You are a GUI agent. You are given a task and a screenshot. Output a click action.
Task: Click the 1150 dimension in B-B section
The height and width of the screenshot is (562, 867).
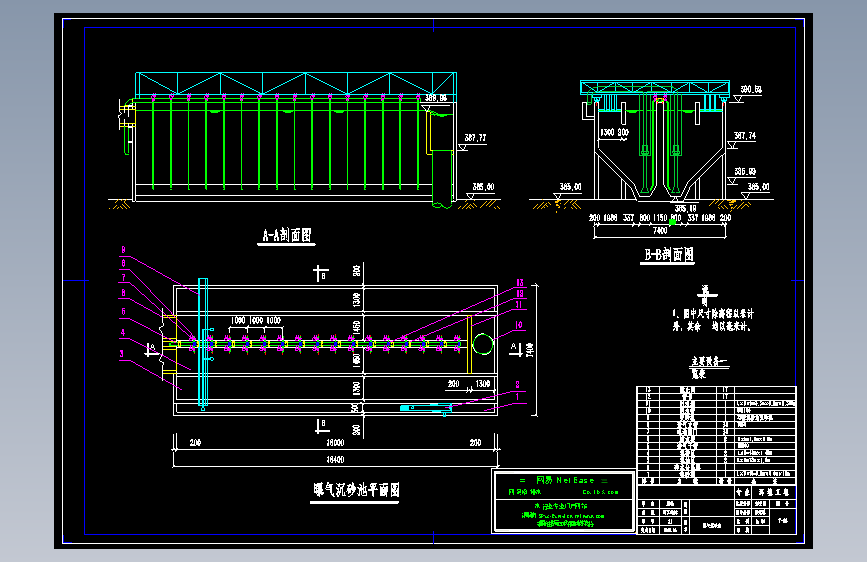click(660, 218)
